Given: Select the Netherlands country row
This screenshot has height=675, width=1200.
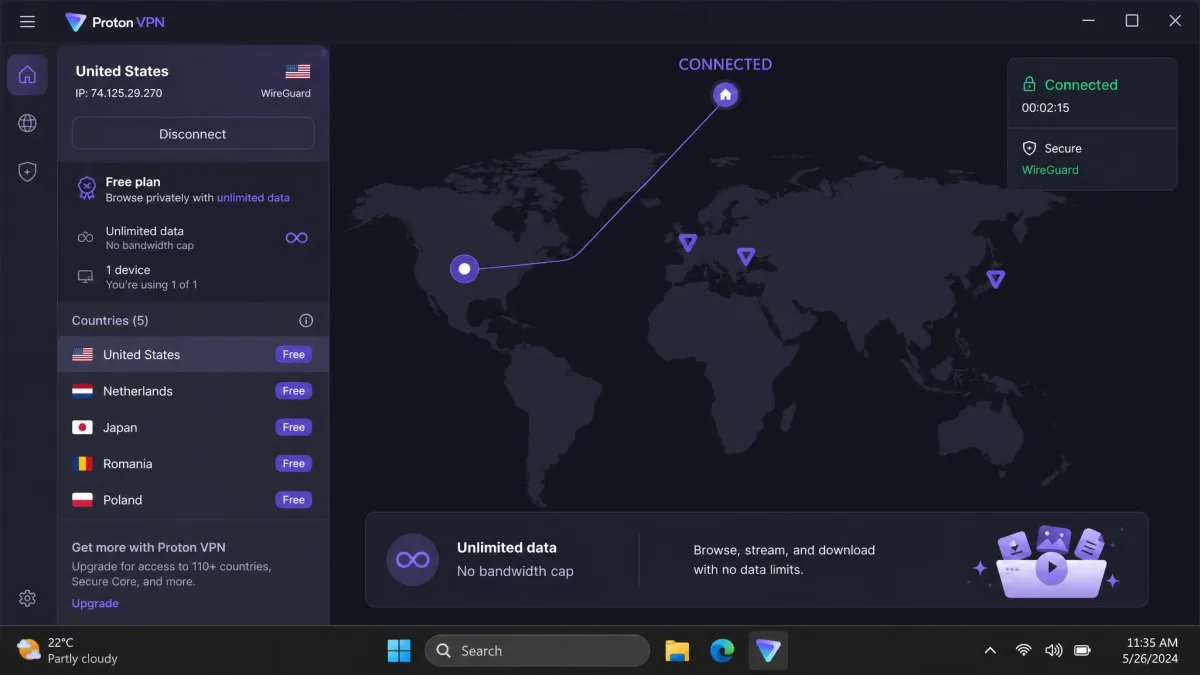Looking at the screenshot, I should pos(193,391).
